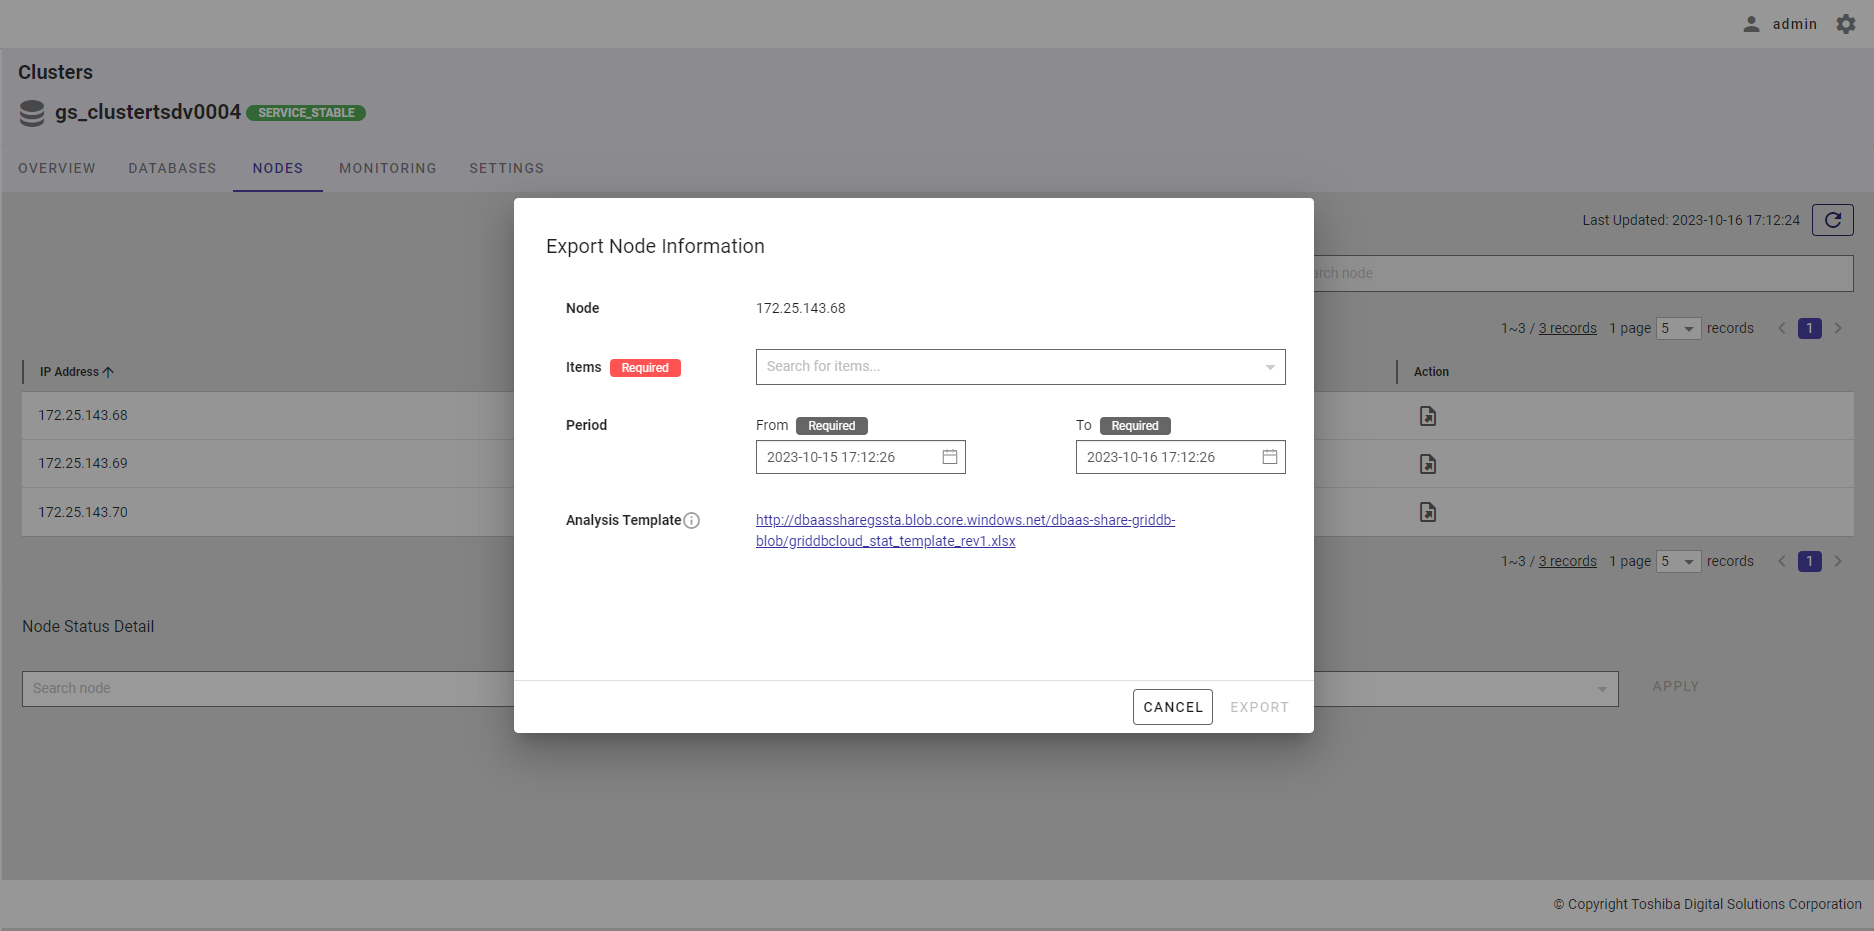This screenshot has height=931, width=1874.
Task: Switch to the Databases tab
Action: click(172, 168)
